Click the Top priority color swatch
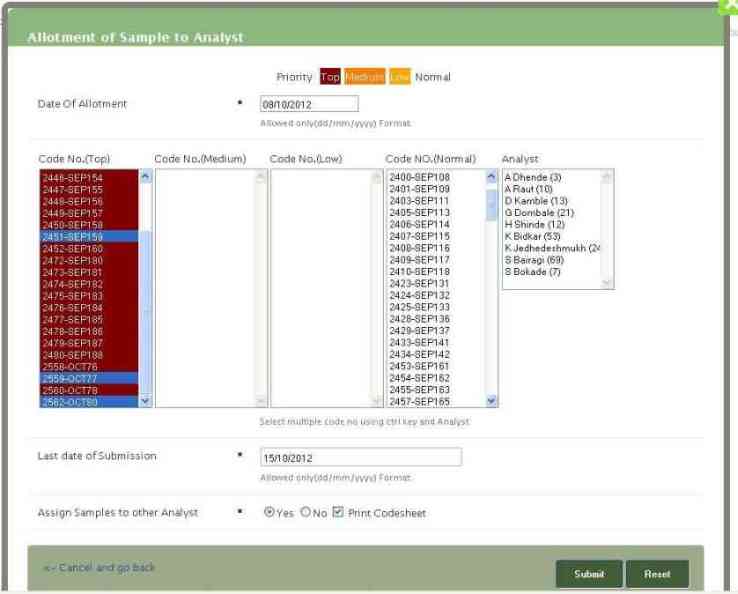Image resolution: width=738 pixels, height=594 pixels. pyautogui.click(x=330, y=77)
